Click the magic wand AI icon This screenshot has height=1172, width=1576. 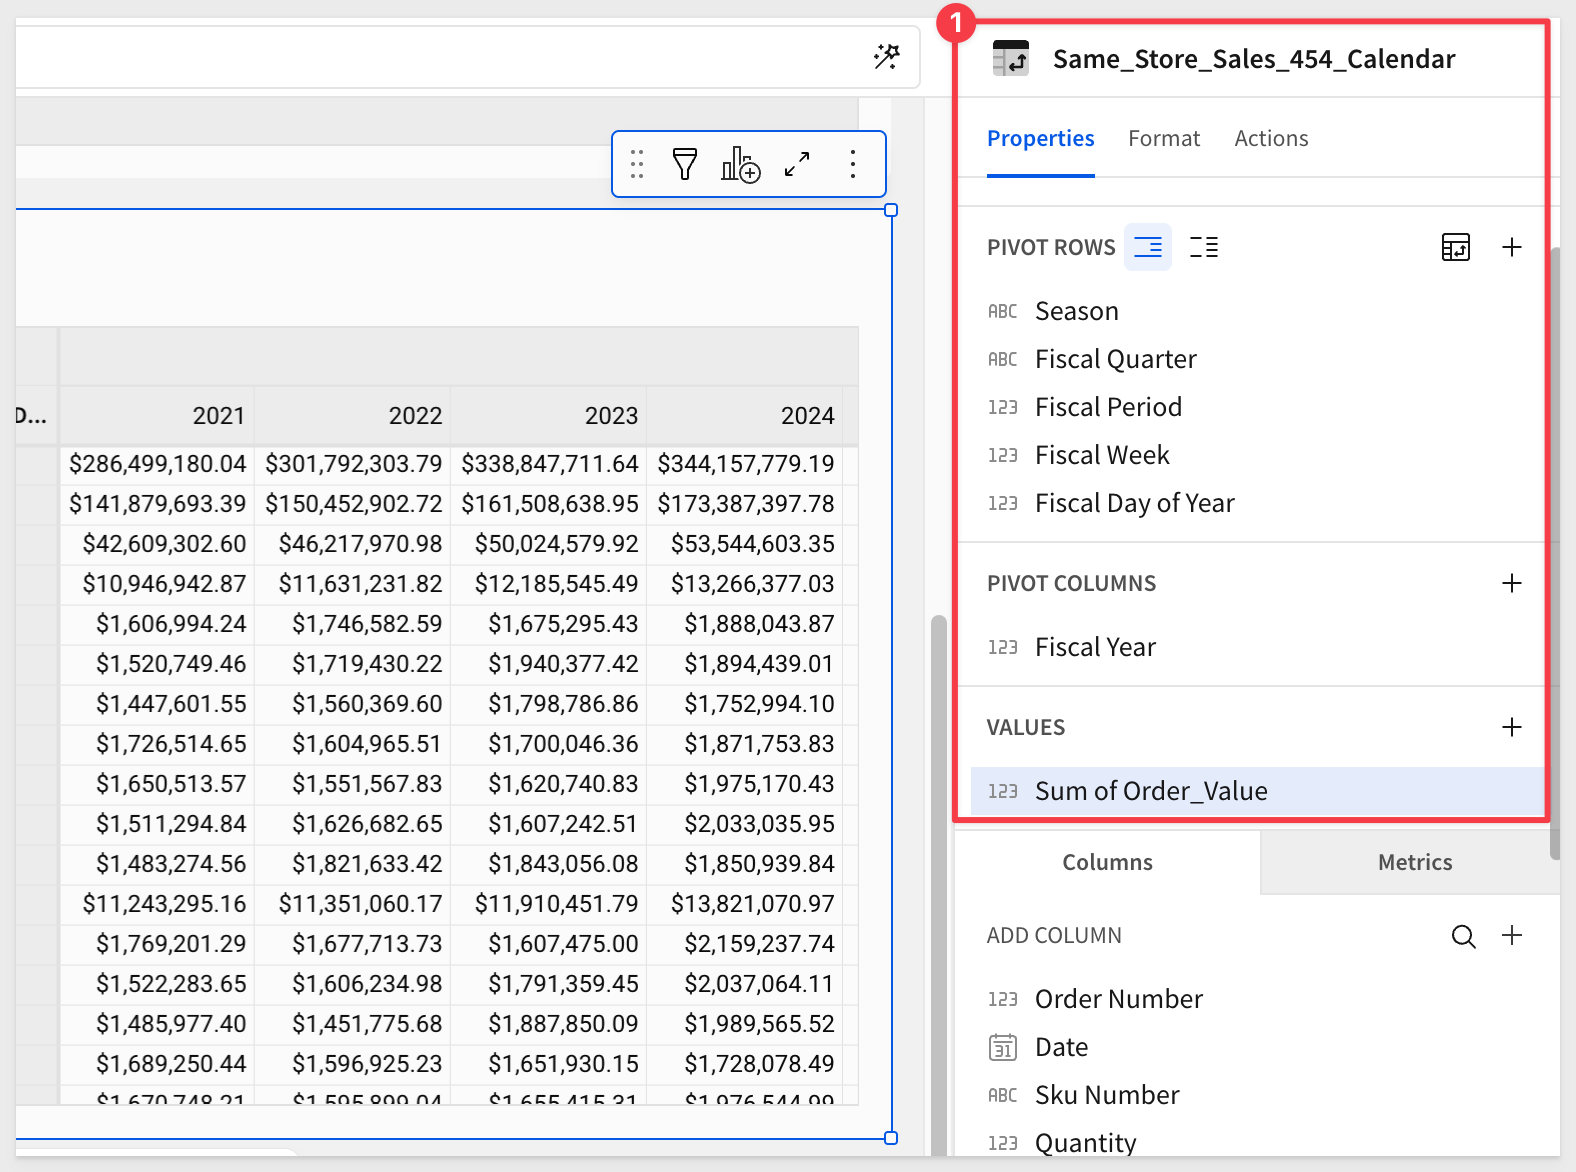(x=886, y=57)
